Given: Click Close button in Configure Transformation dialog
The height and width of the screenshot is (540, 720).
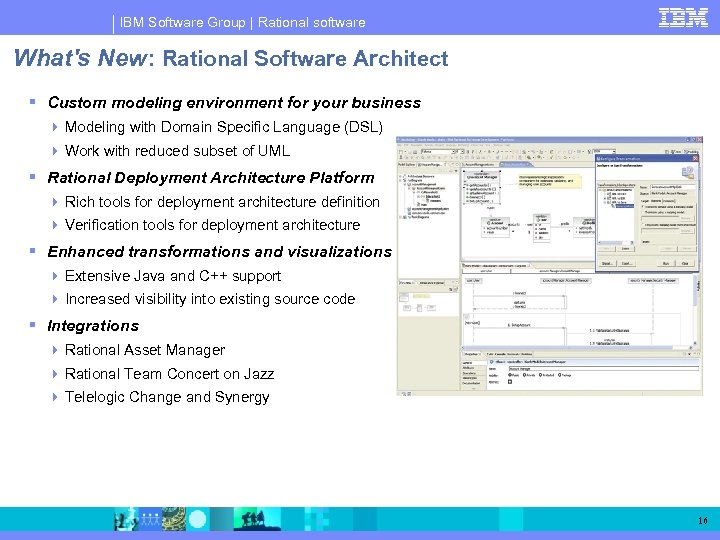Looking at the screenshot, I should click(685, 263).
